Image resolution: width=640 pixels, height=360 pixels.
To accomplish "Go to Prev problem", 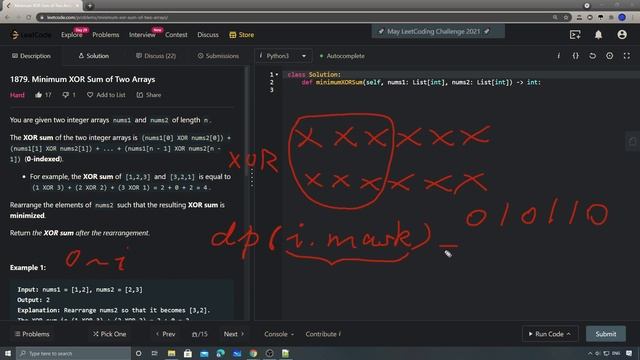I will [165, 334].
